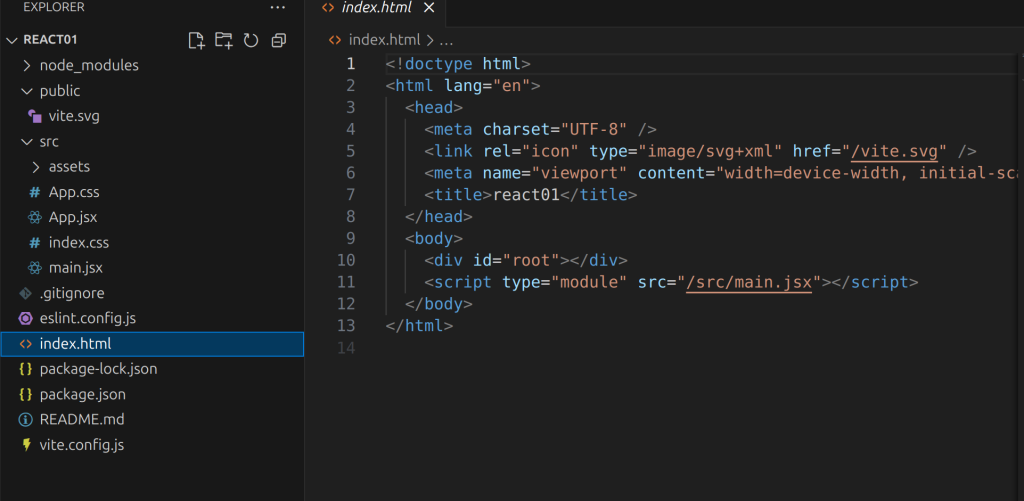Click the info icon beside README.md
Viewport: 1024px width, 501px height.
point(26,420)
